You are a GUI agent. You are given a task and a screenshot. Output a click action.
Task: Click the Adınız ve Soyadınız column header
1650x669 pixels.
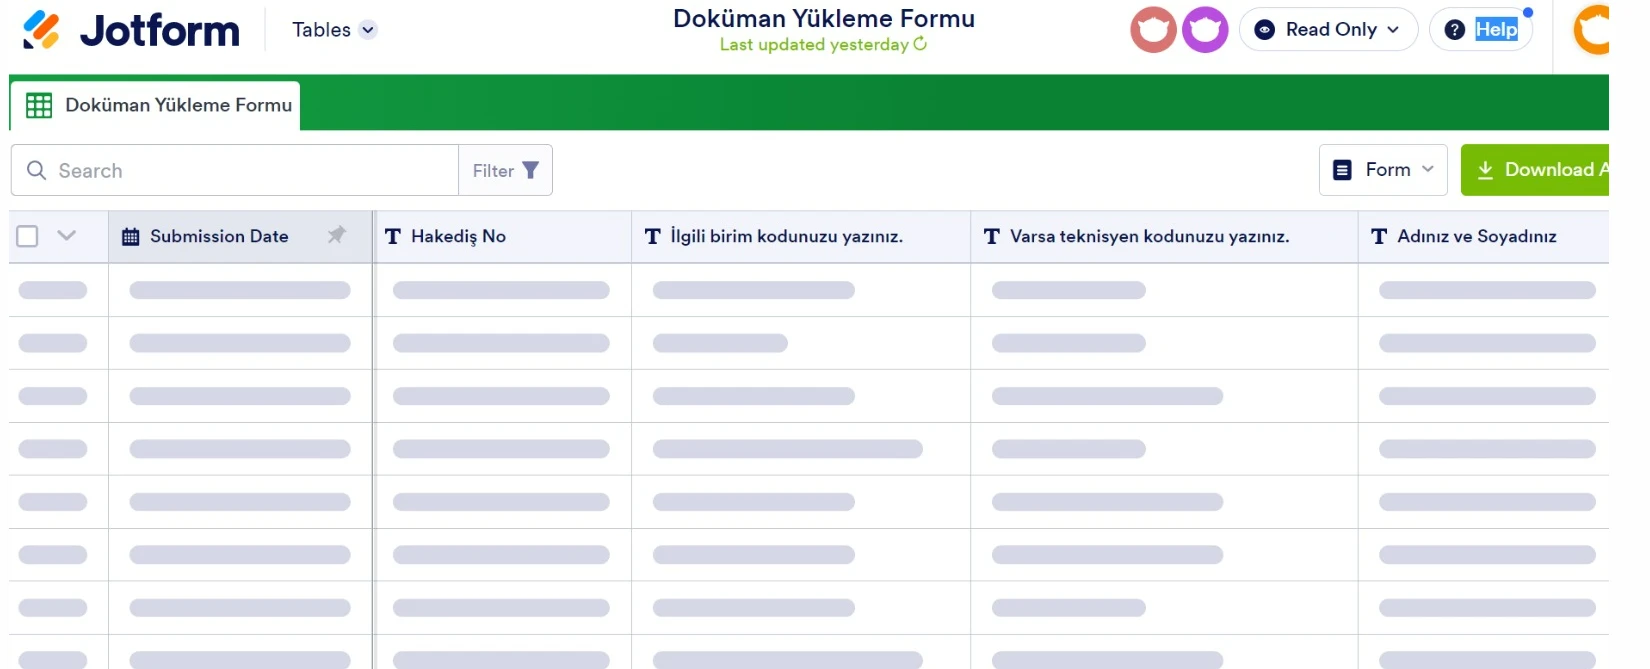coord(1484,236)
